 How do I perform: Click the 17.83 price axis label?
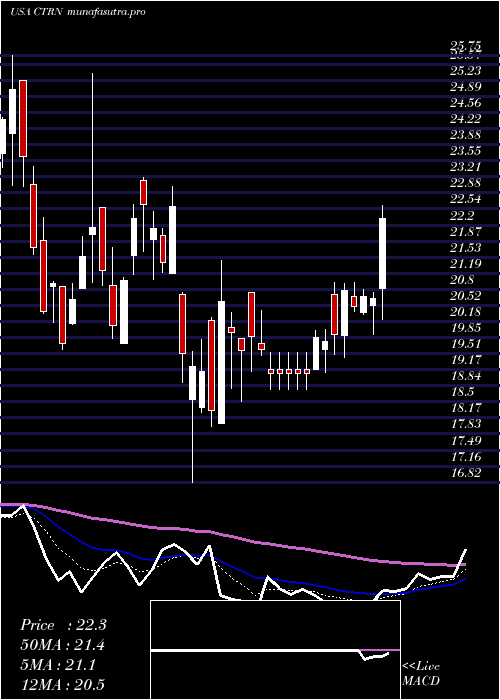(466, 424)
